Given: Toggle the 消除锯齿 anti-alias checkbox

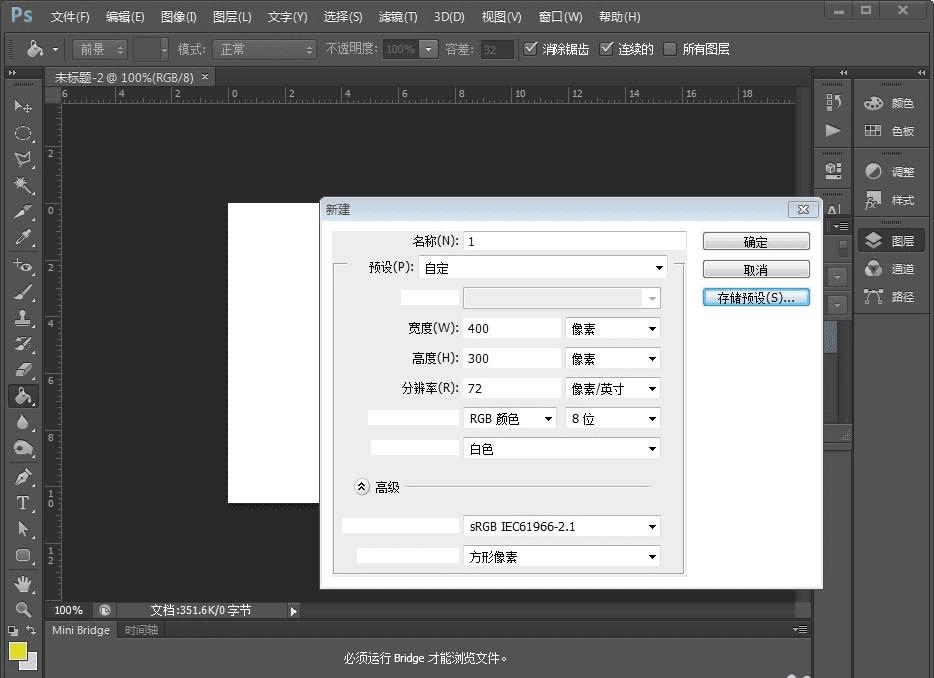Looking at the screenshot, I should tap(531, 49).
